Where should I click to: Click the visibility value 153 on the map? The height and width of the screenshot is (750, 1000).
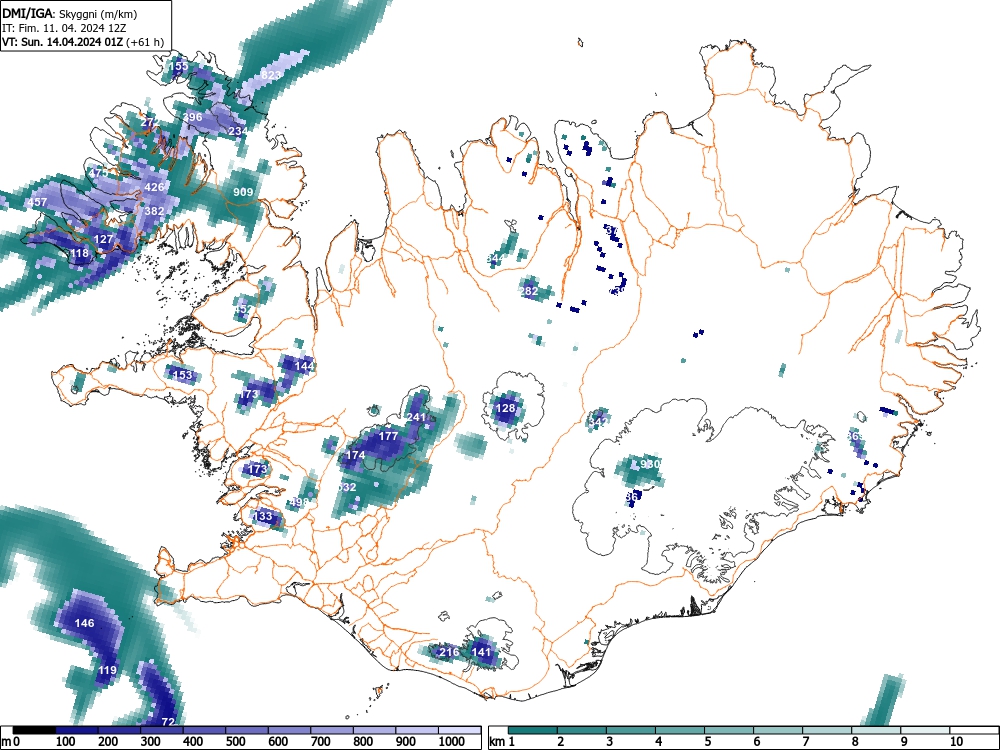(x=182, y=375)
